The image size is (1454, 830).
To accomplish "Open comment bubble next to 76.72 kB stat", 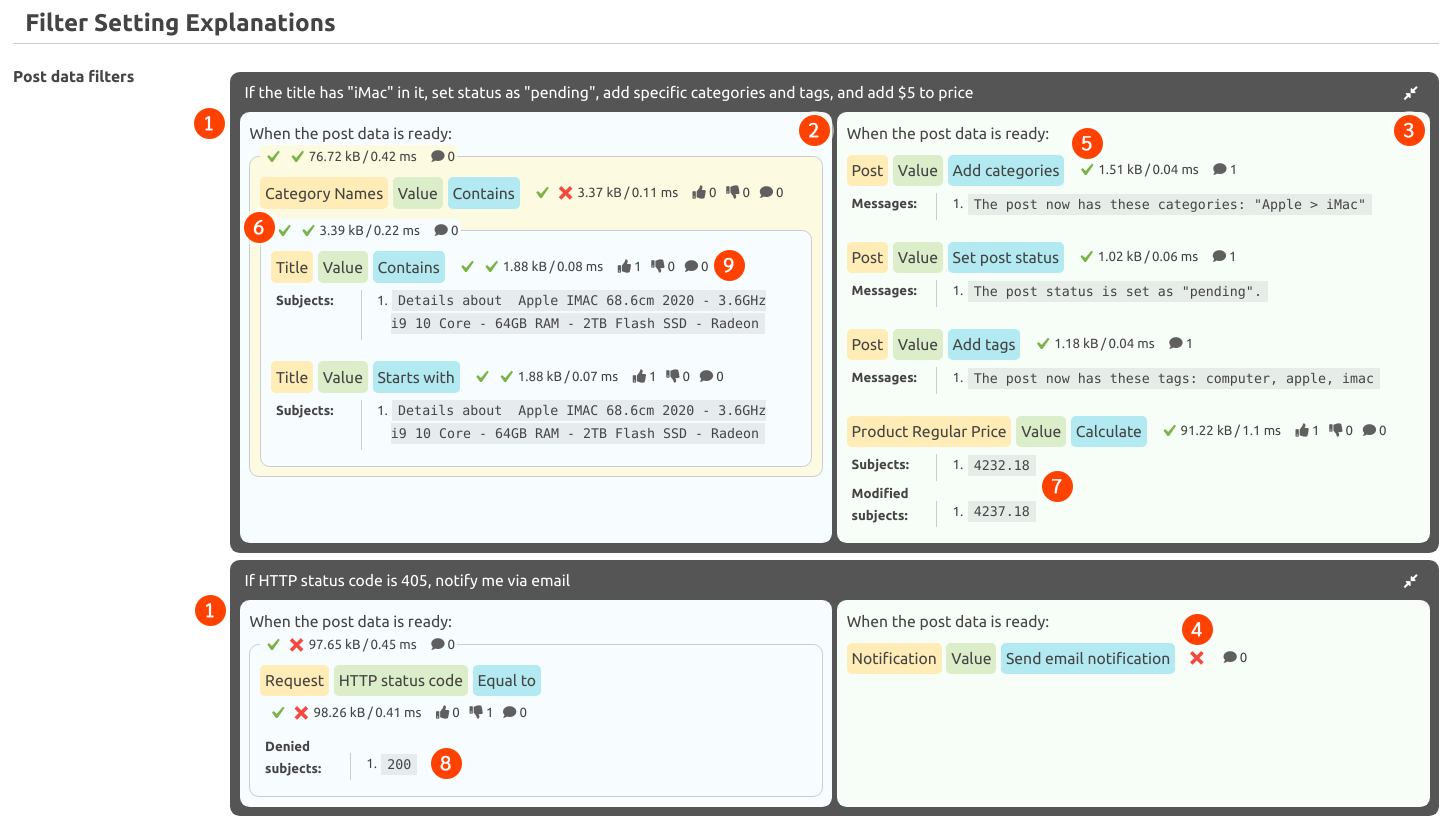I will coord(438,156).
